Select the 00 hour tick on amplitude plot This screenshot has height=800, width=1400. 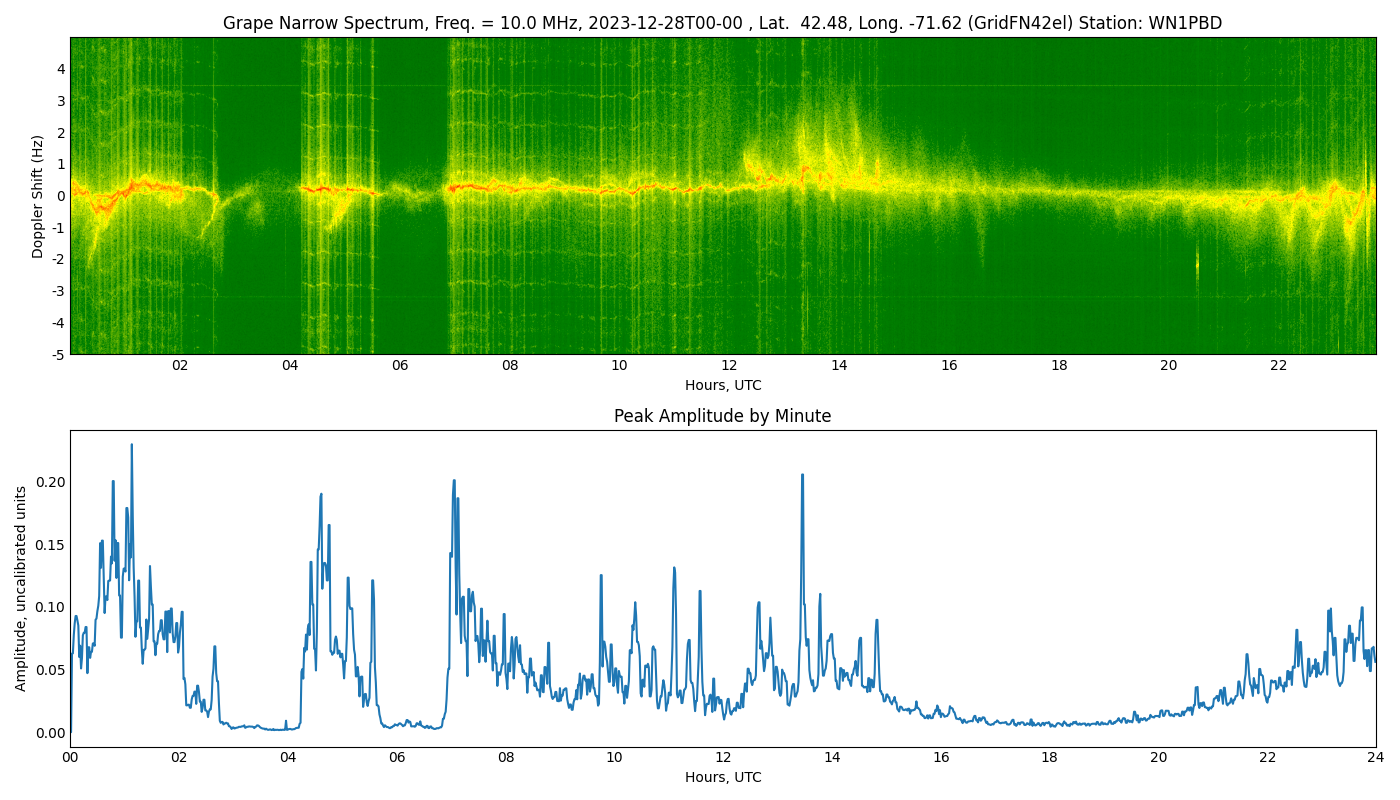coord(70,757)
